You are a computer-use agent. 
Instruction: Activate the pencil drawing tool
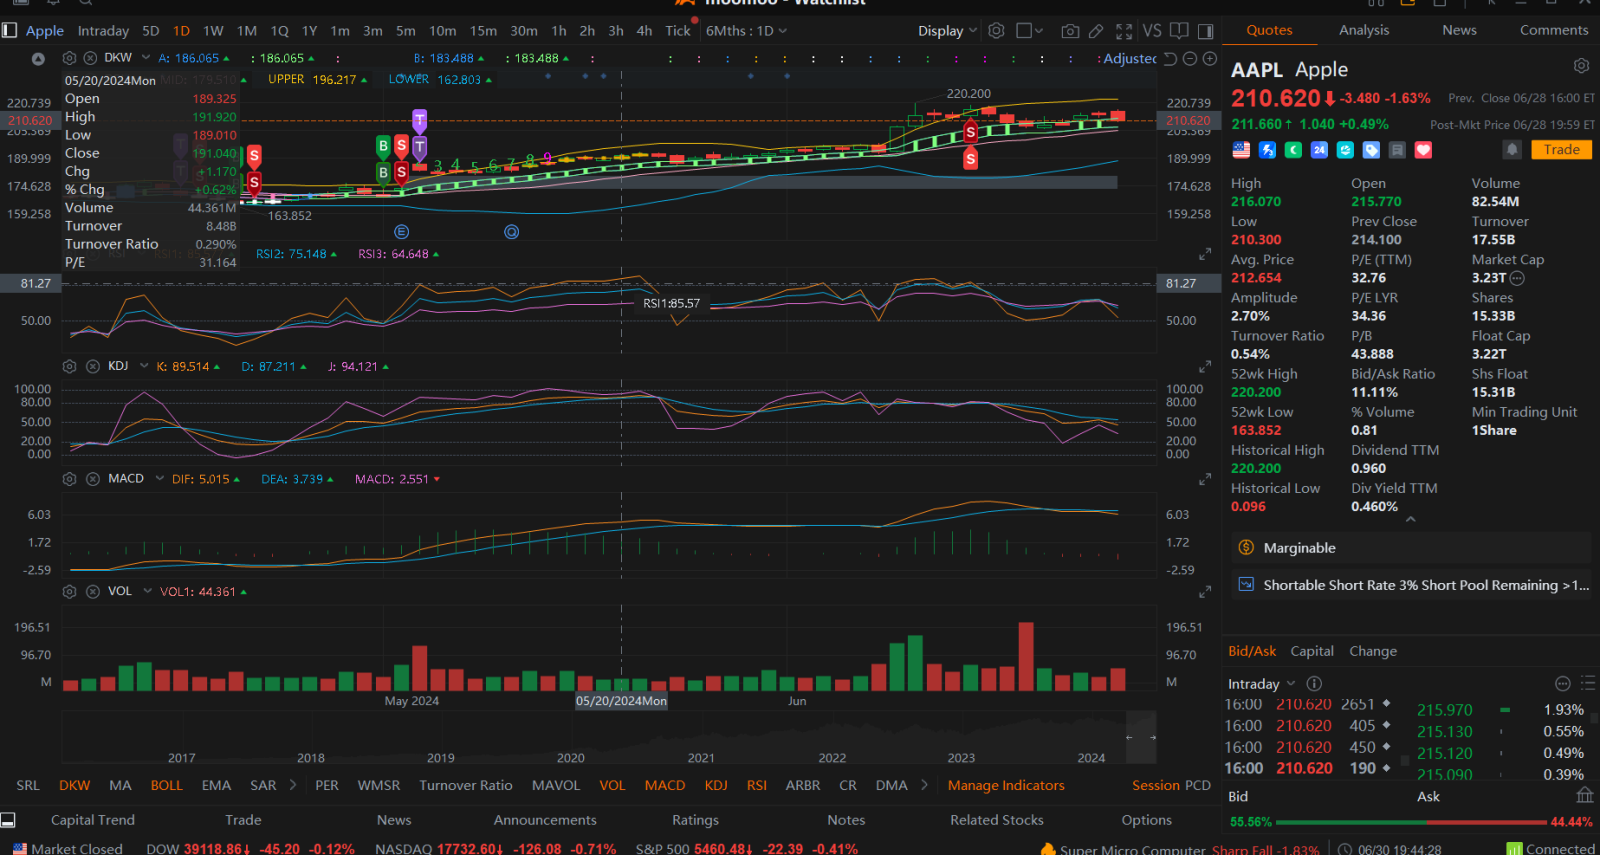(x=1097, y=31)
